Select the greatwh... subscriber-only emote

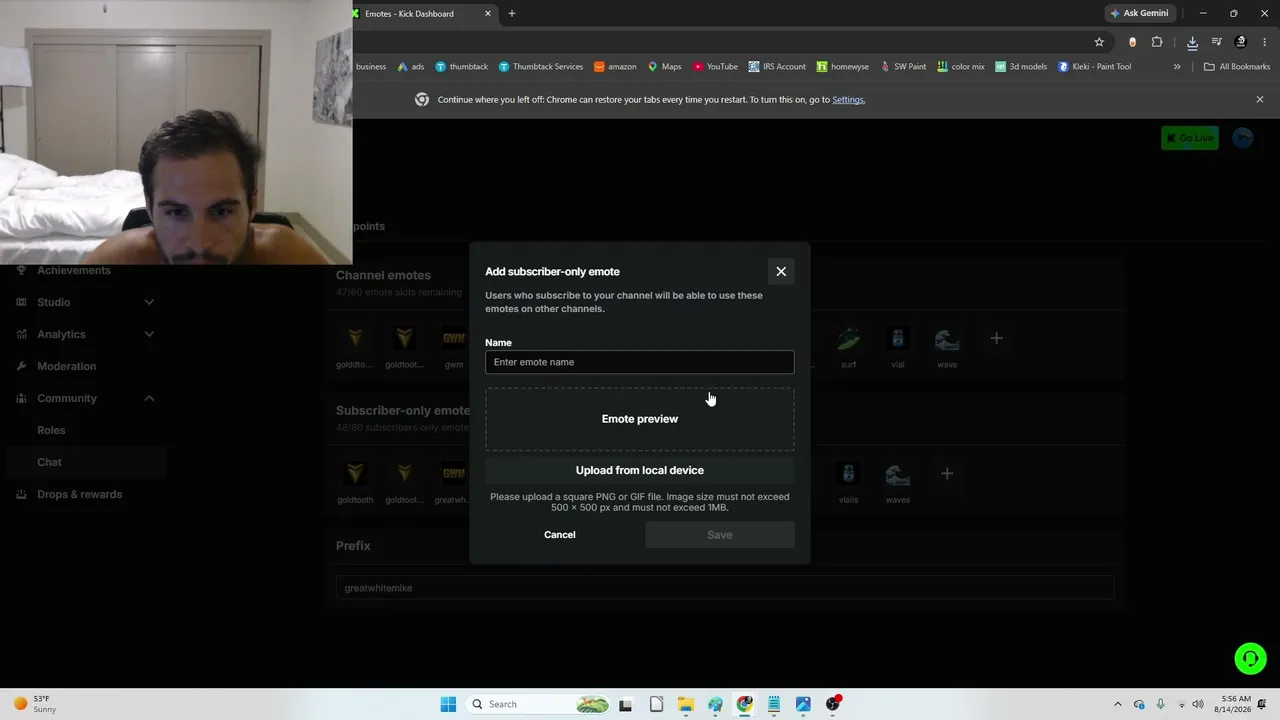(453, 481)
